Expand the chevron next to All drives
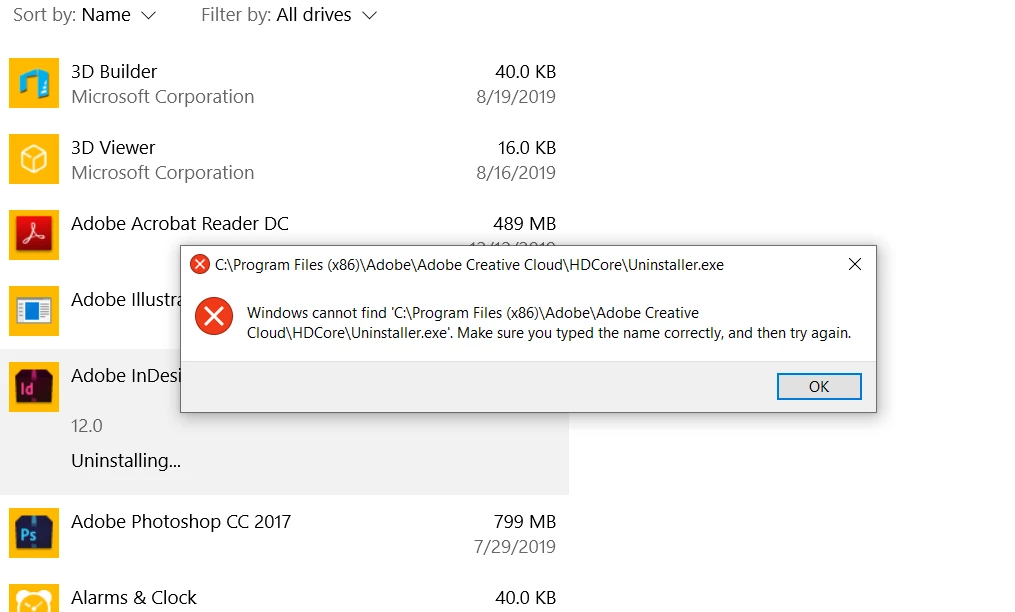Screen dimensions: 1015x612 tap(370, 16)
